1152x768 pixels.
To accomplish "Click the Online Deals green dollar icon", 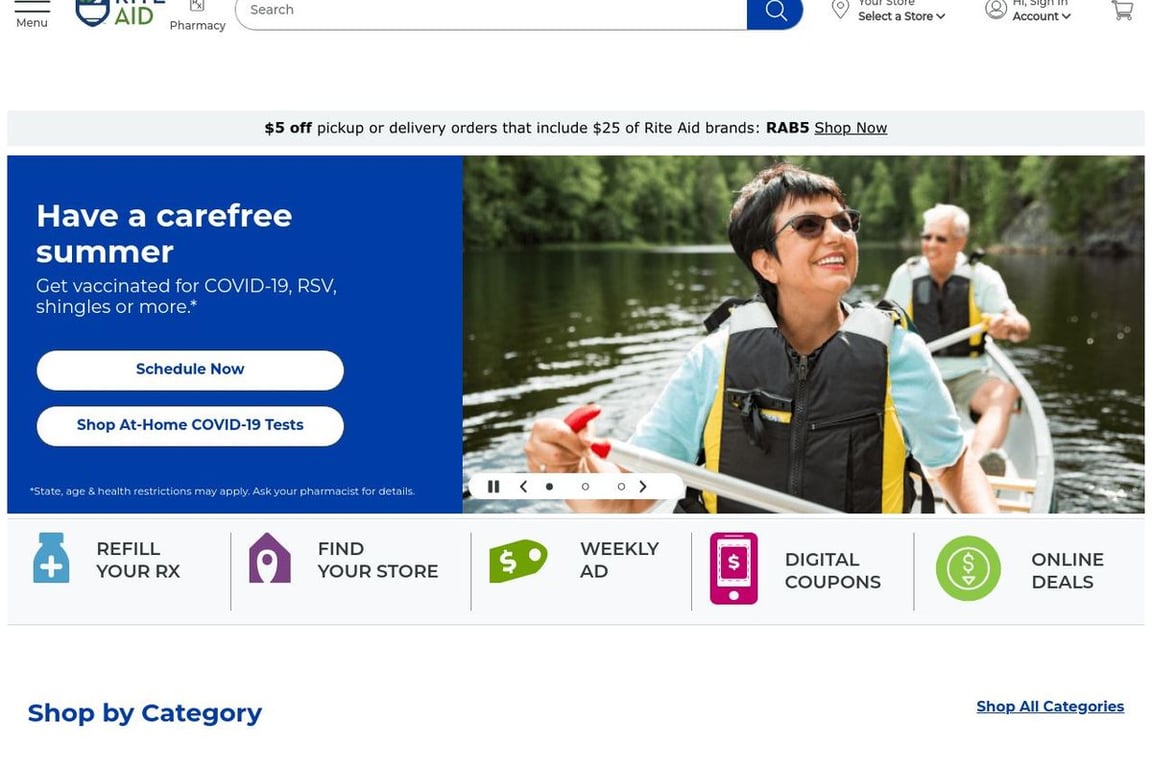I will tap(968, 568).
